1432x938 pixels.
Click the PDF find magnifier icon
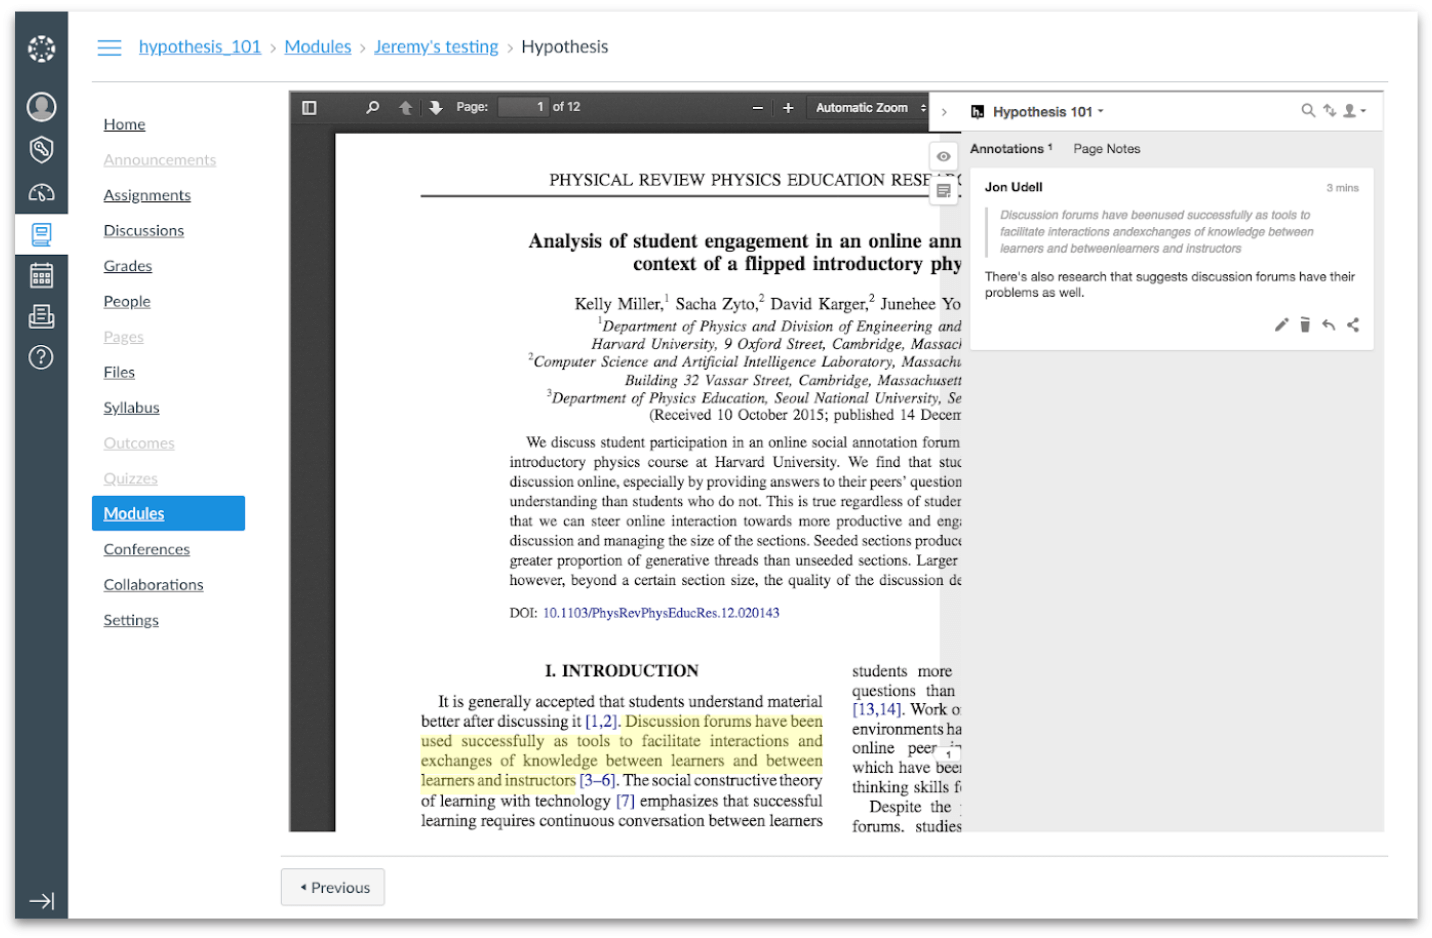pos(373,107)
